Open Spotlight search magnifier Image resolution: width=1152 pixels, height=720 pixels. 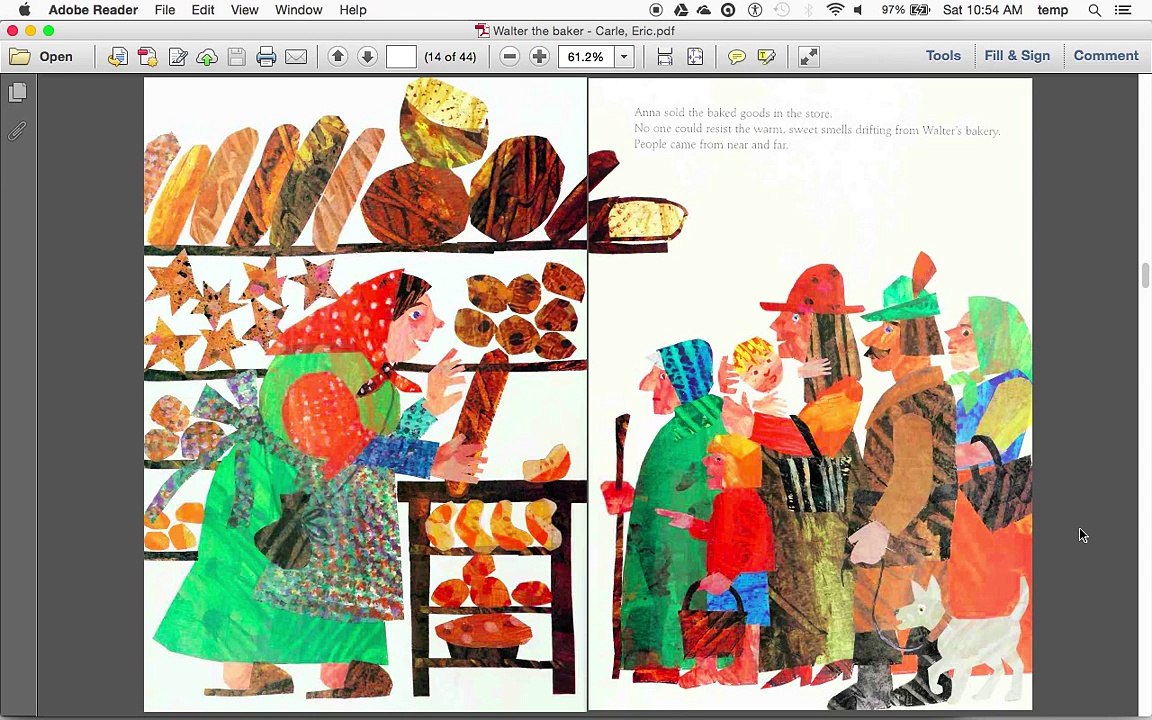1095,10
